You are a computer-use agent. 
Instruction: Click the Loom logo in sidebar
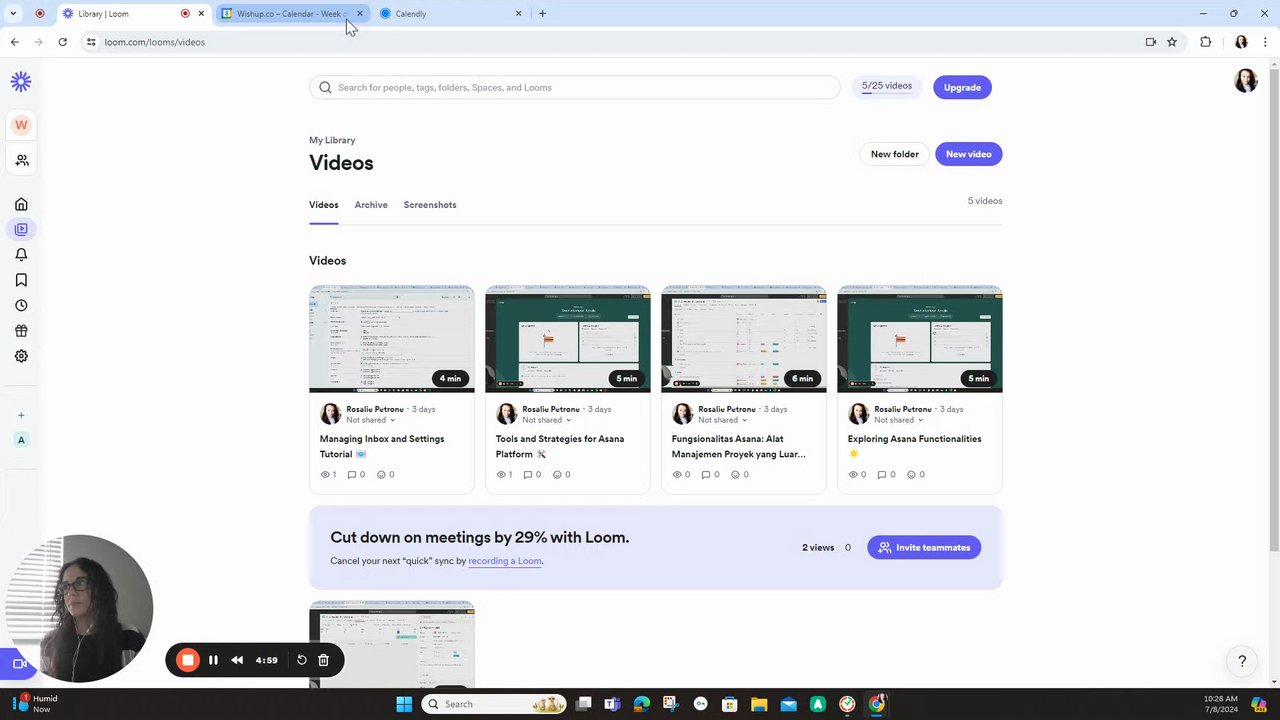[x=21, y=82]
